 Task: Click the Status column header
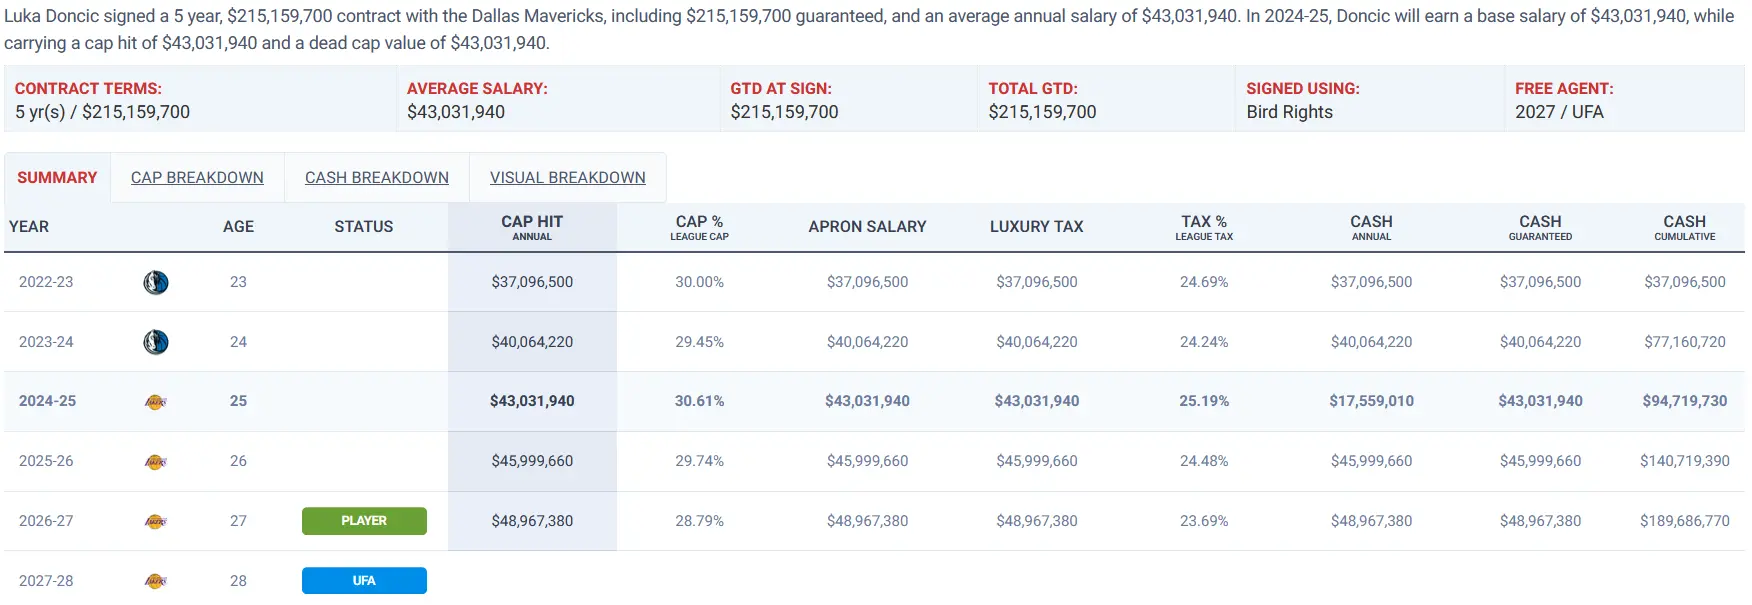point(364,227)
